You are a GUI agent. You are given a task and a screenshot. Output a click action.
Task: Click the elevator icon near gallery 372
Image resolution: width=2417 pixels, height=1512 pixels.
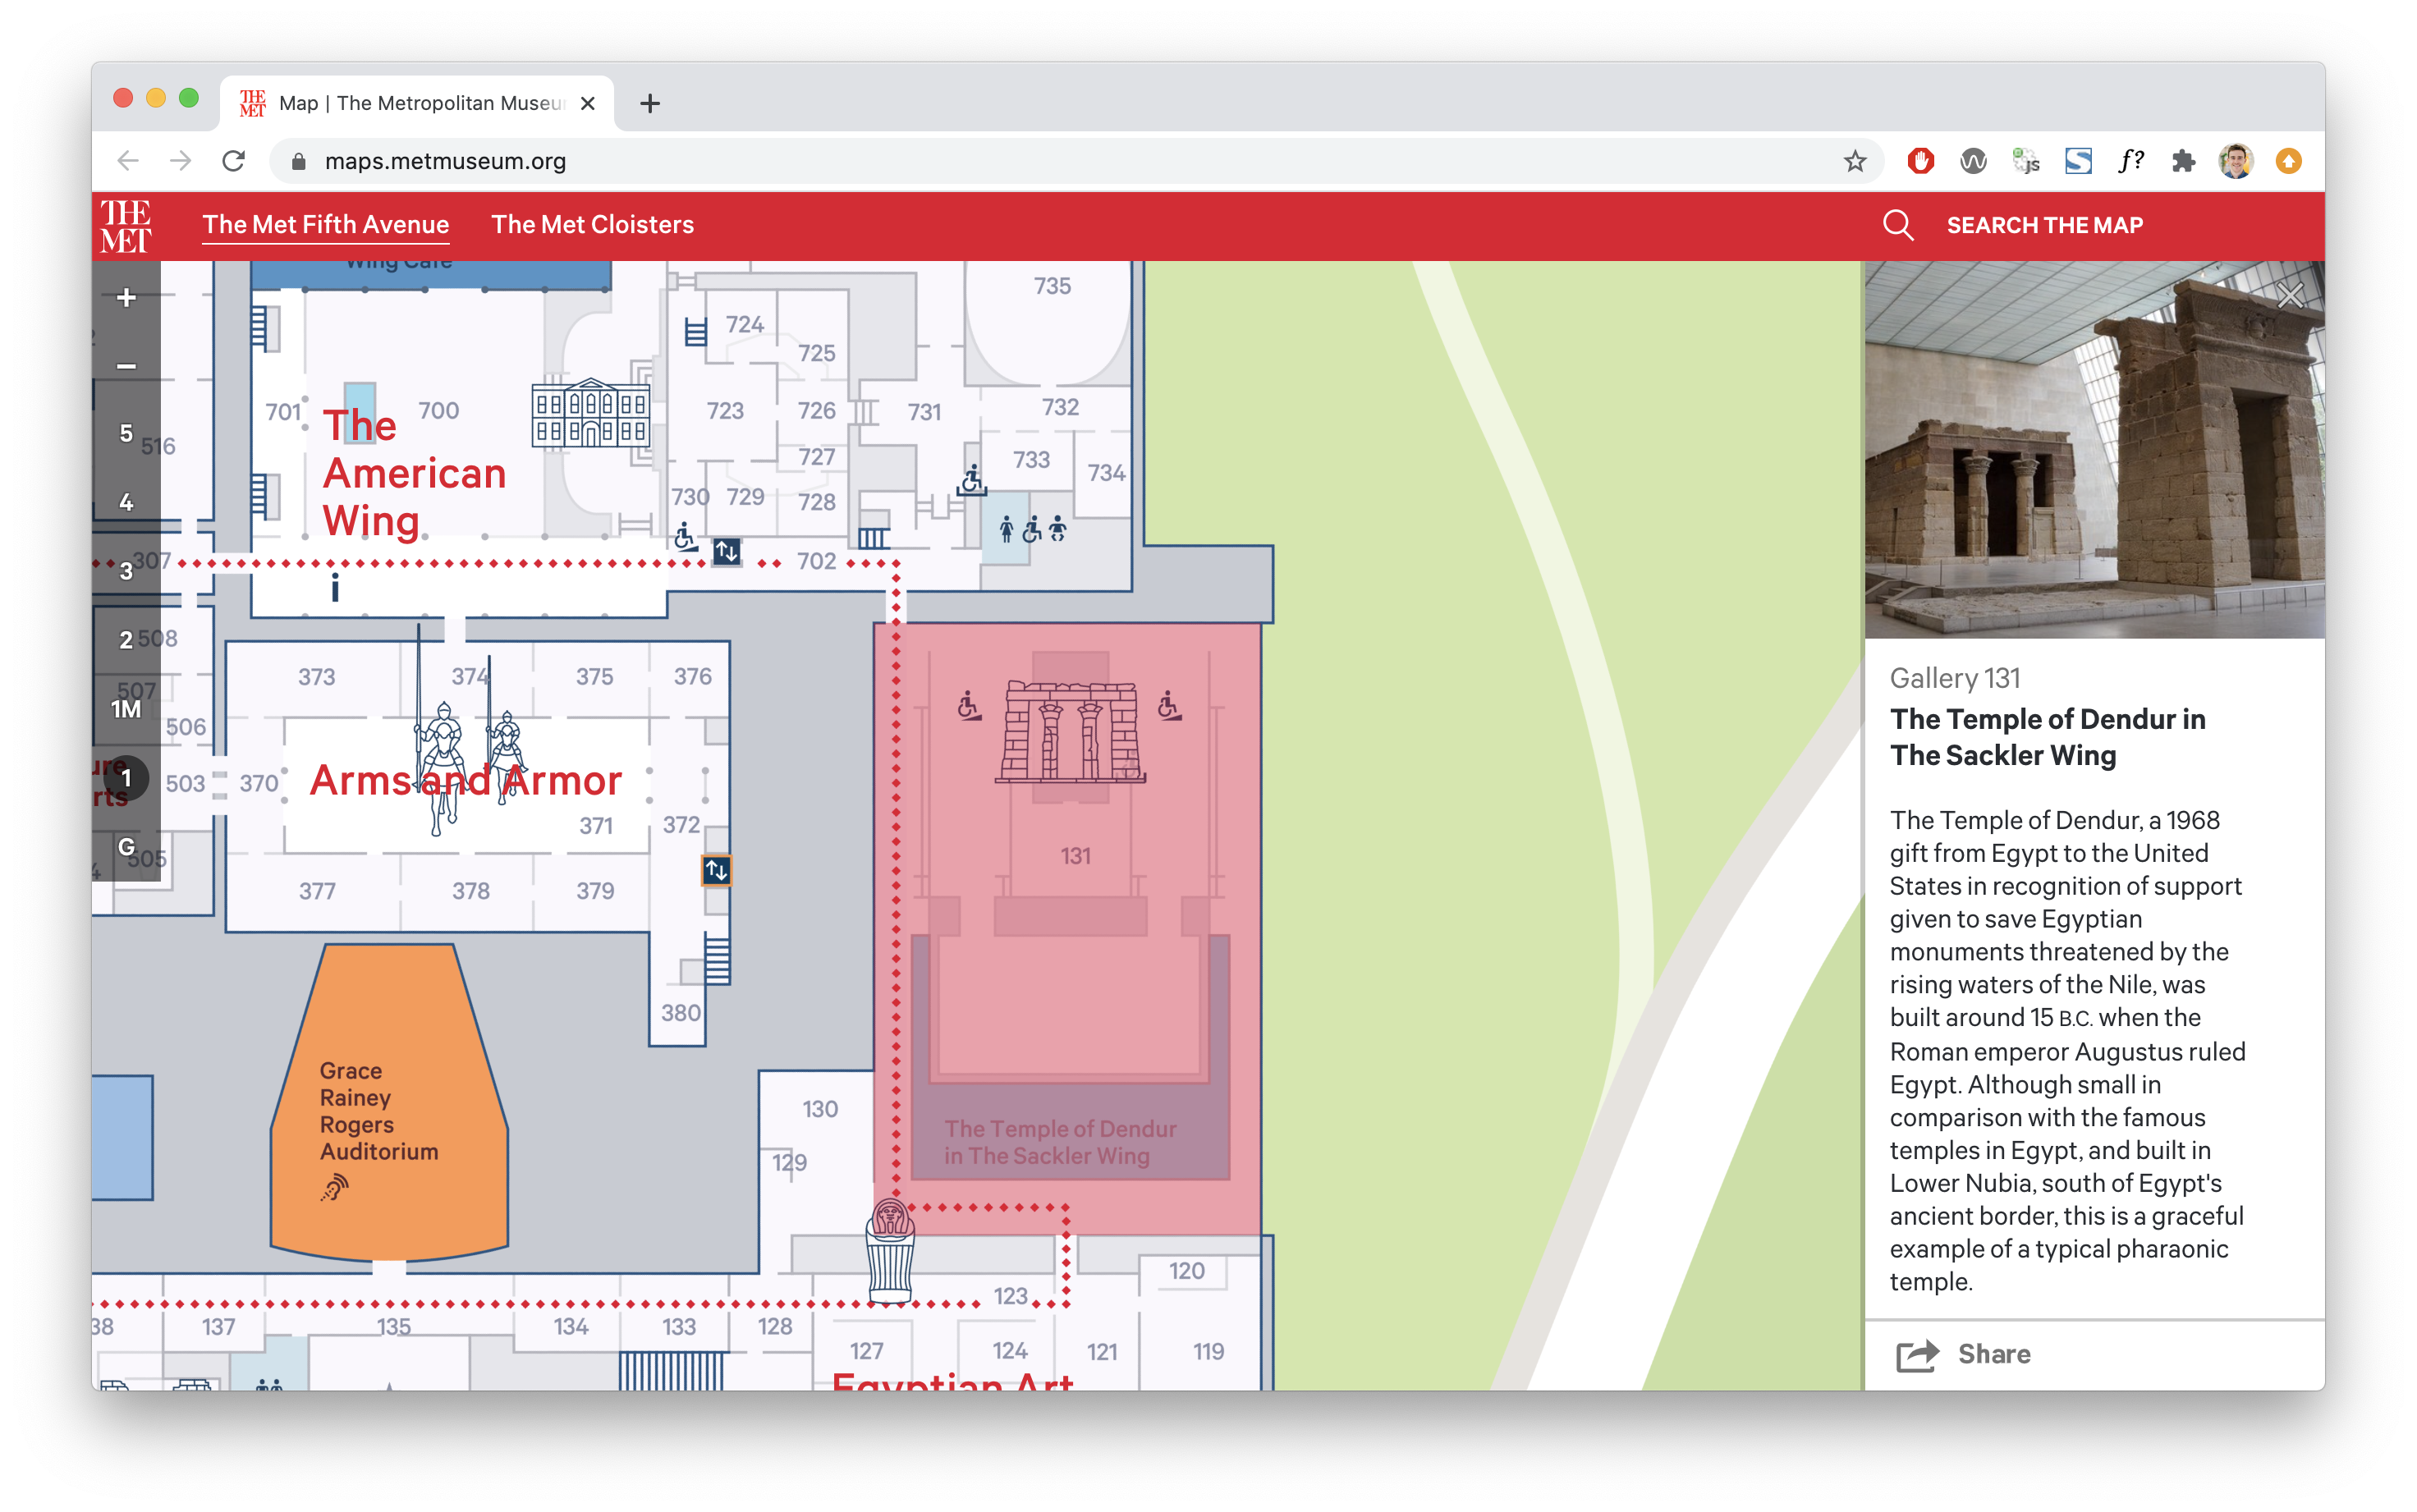tap(716, 871)
